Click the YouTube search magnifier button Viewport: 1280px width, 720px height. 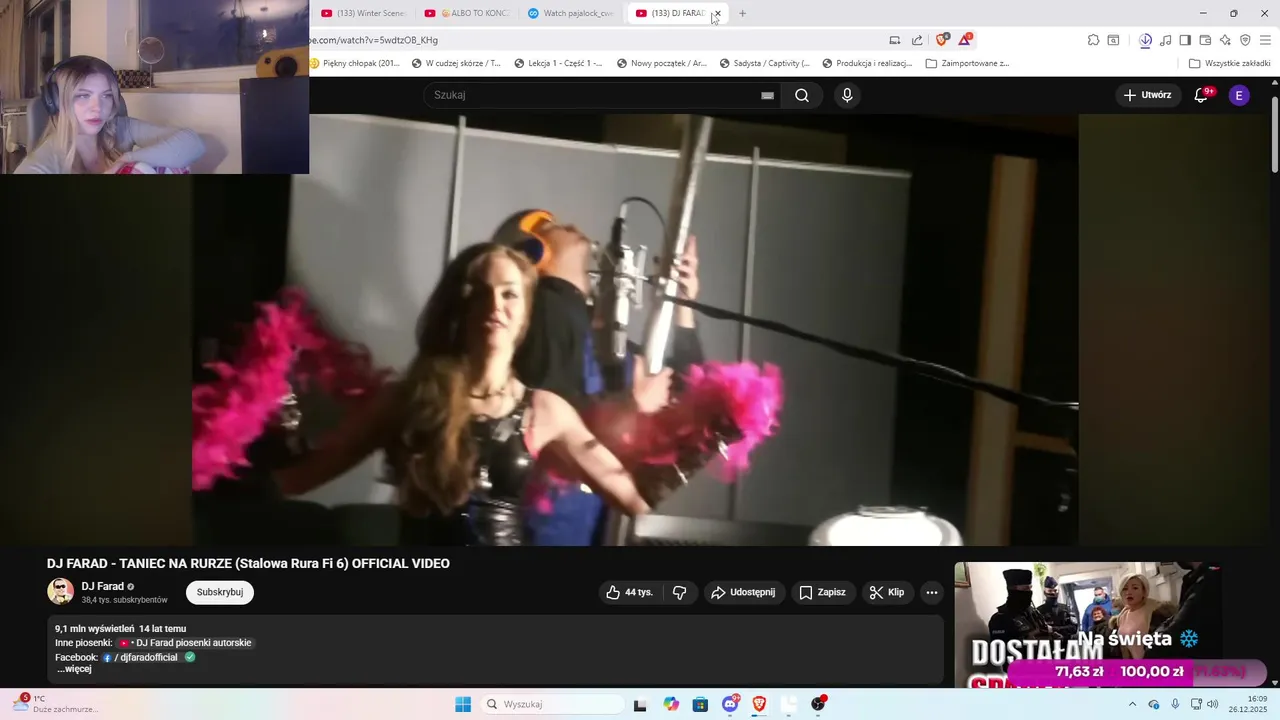coord(802,95)
